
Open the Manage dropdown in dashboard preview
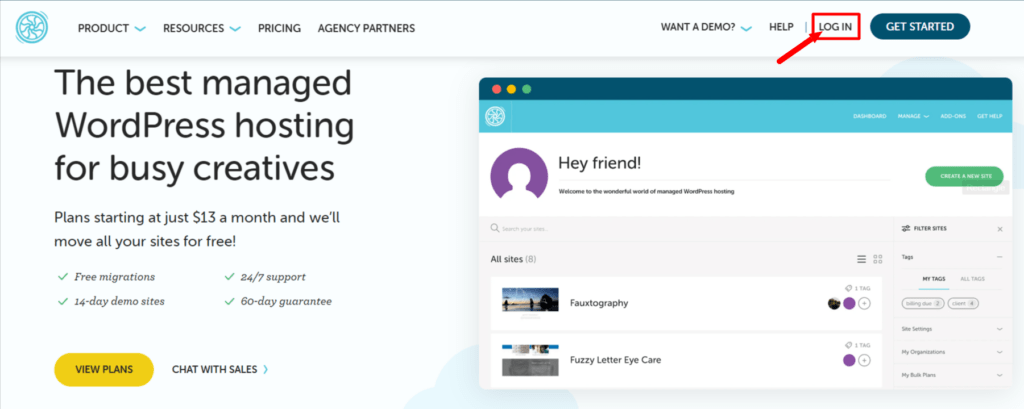point(913,116)
